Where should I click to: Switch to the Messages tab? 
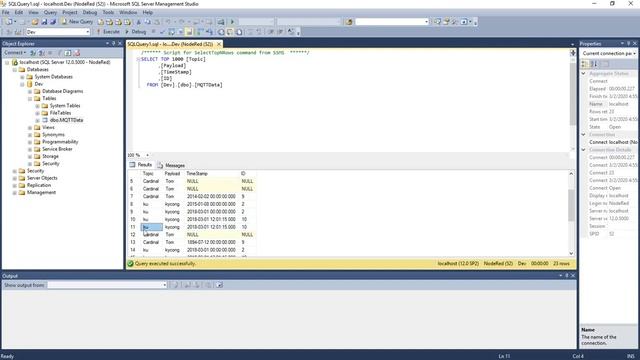tap(171, 165)
